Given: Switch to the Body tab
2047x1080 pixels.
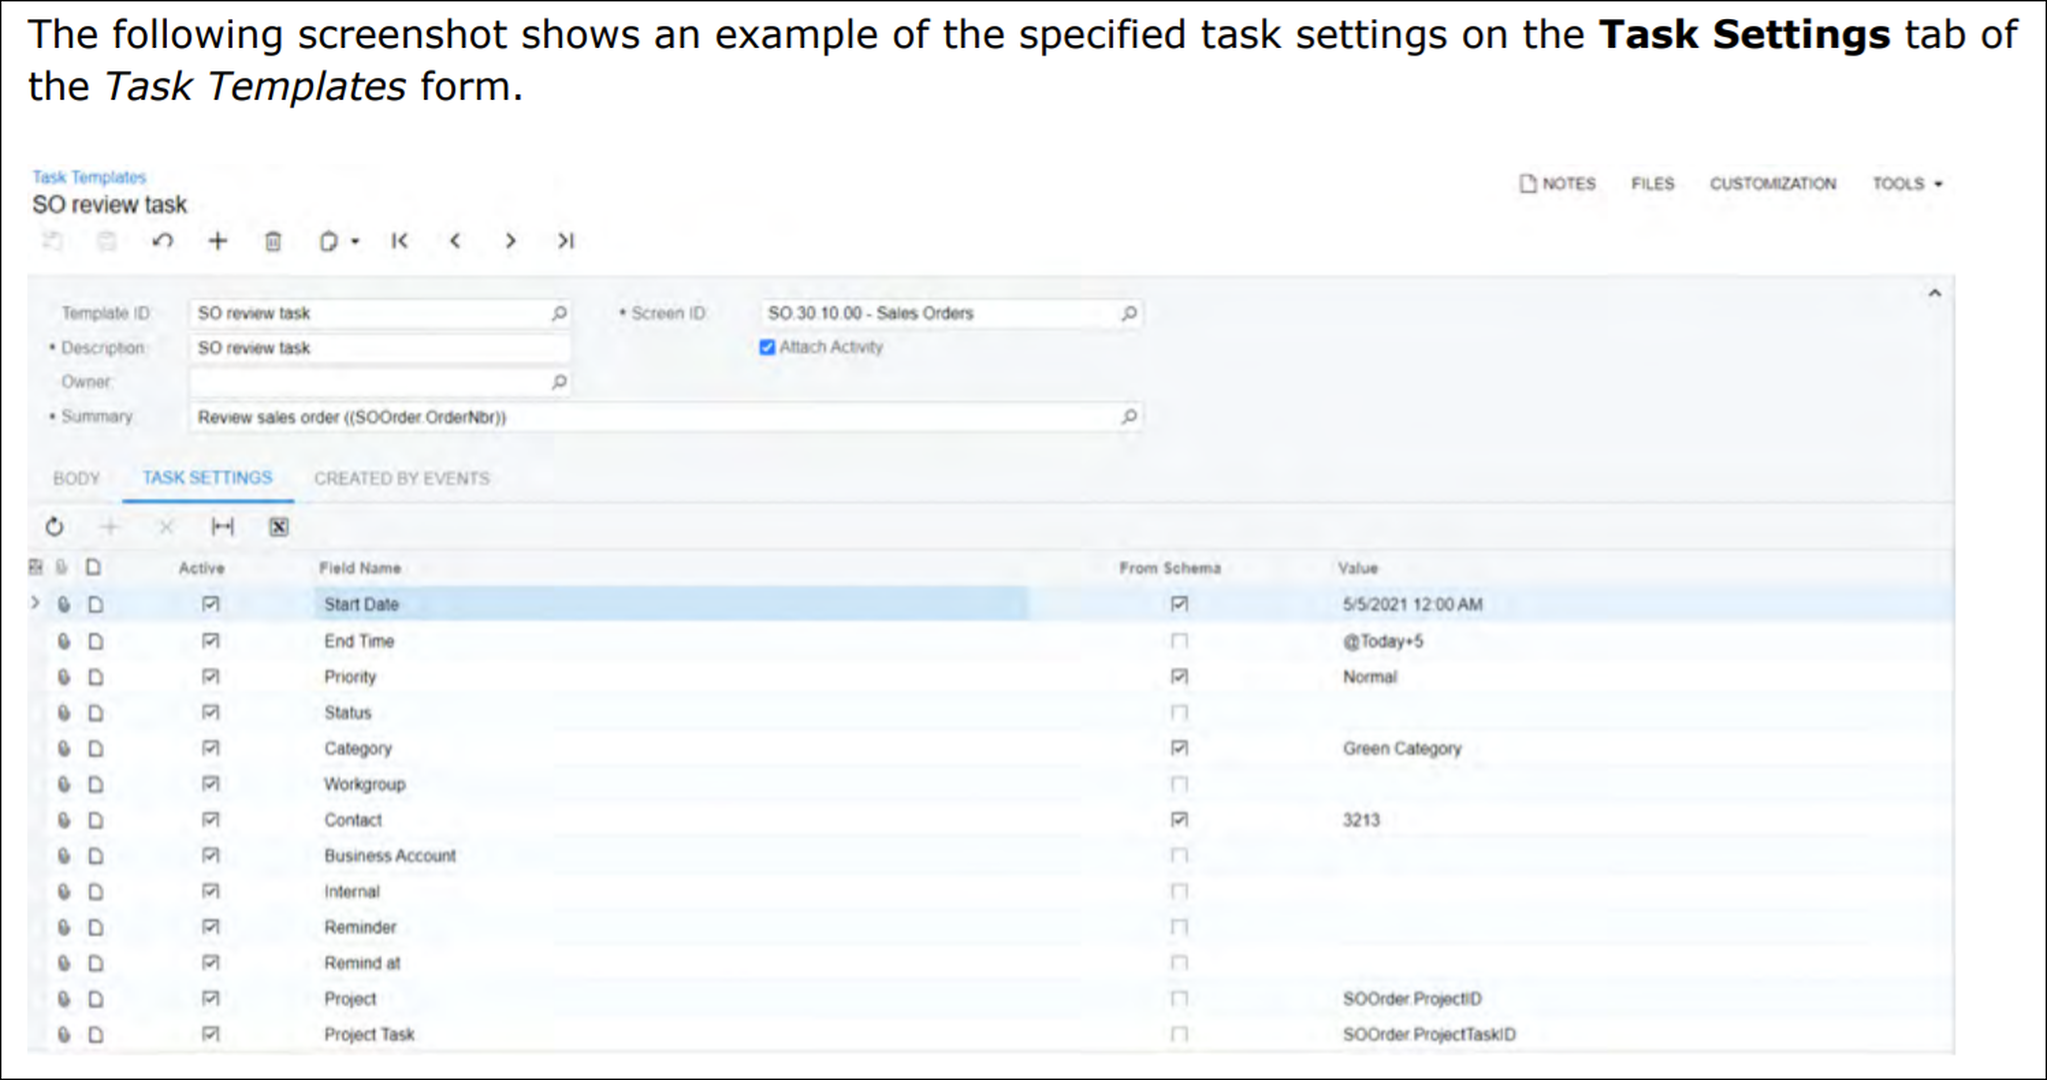Looking at the screenshot, I should tap(77, 478).
